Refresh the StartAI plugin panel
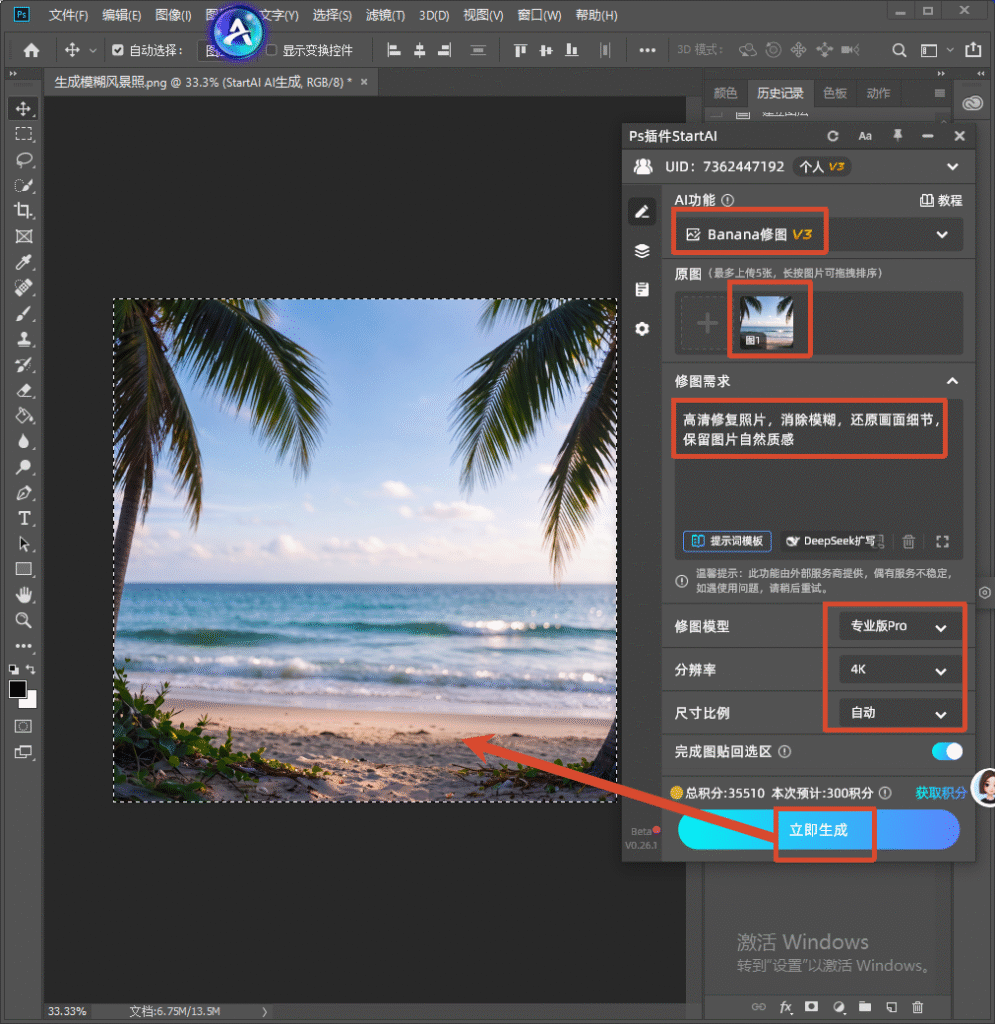995x1024 pixels. point(832,136)
